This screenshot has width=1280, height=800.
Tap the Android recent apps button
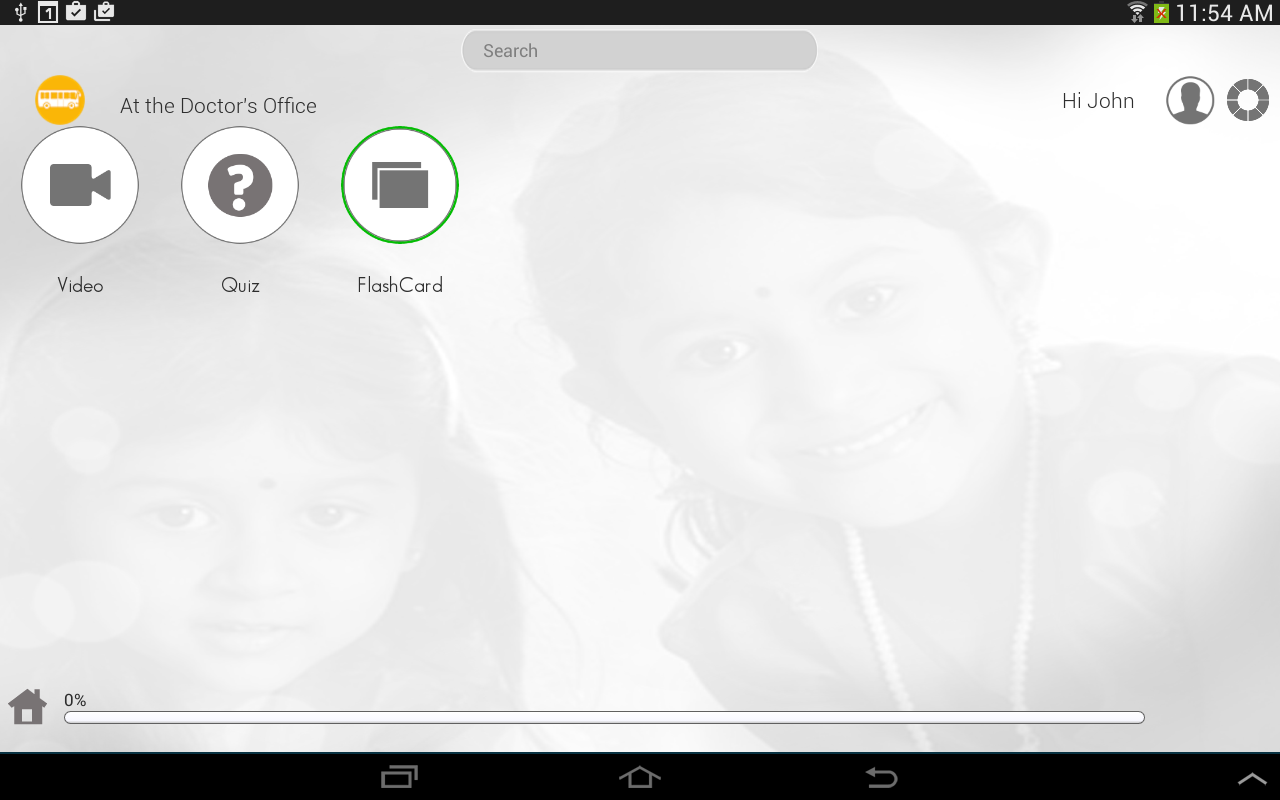400,777
